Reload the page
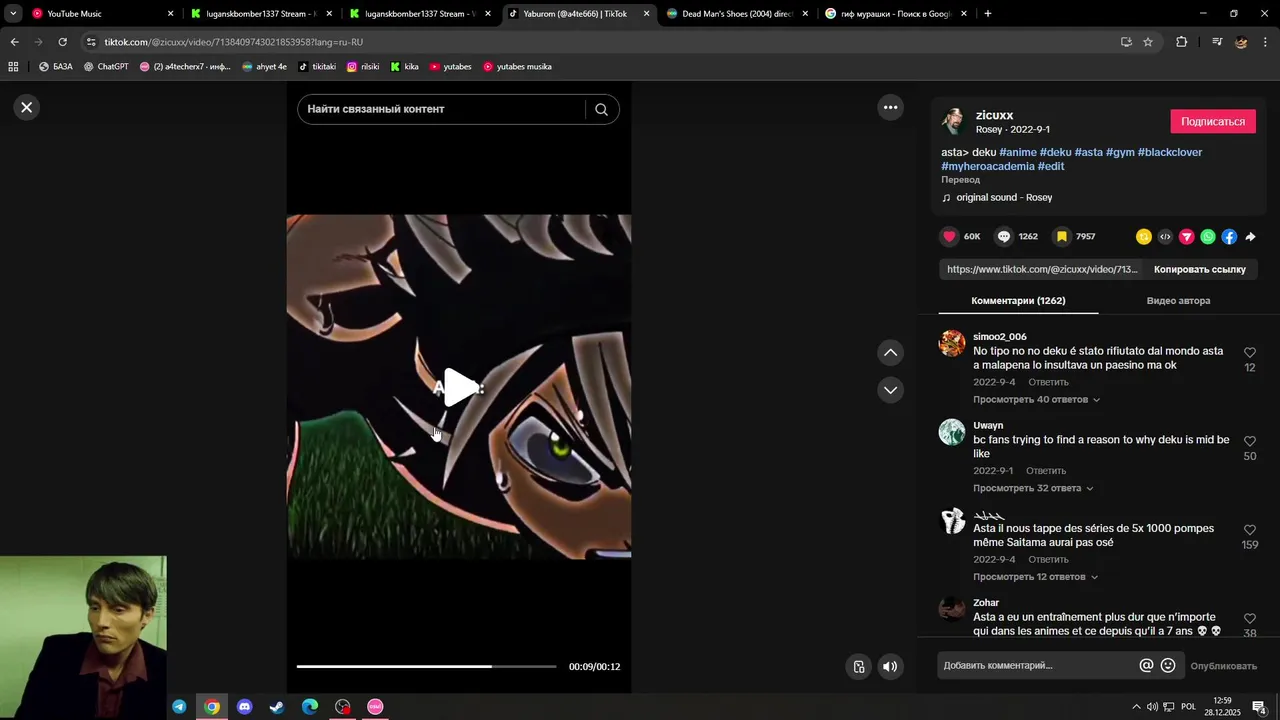The image size is (1280, 720). tap(62, 42)
